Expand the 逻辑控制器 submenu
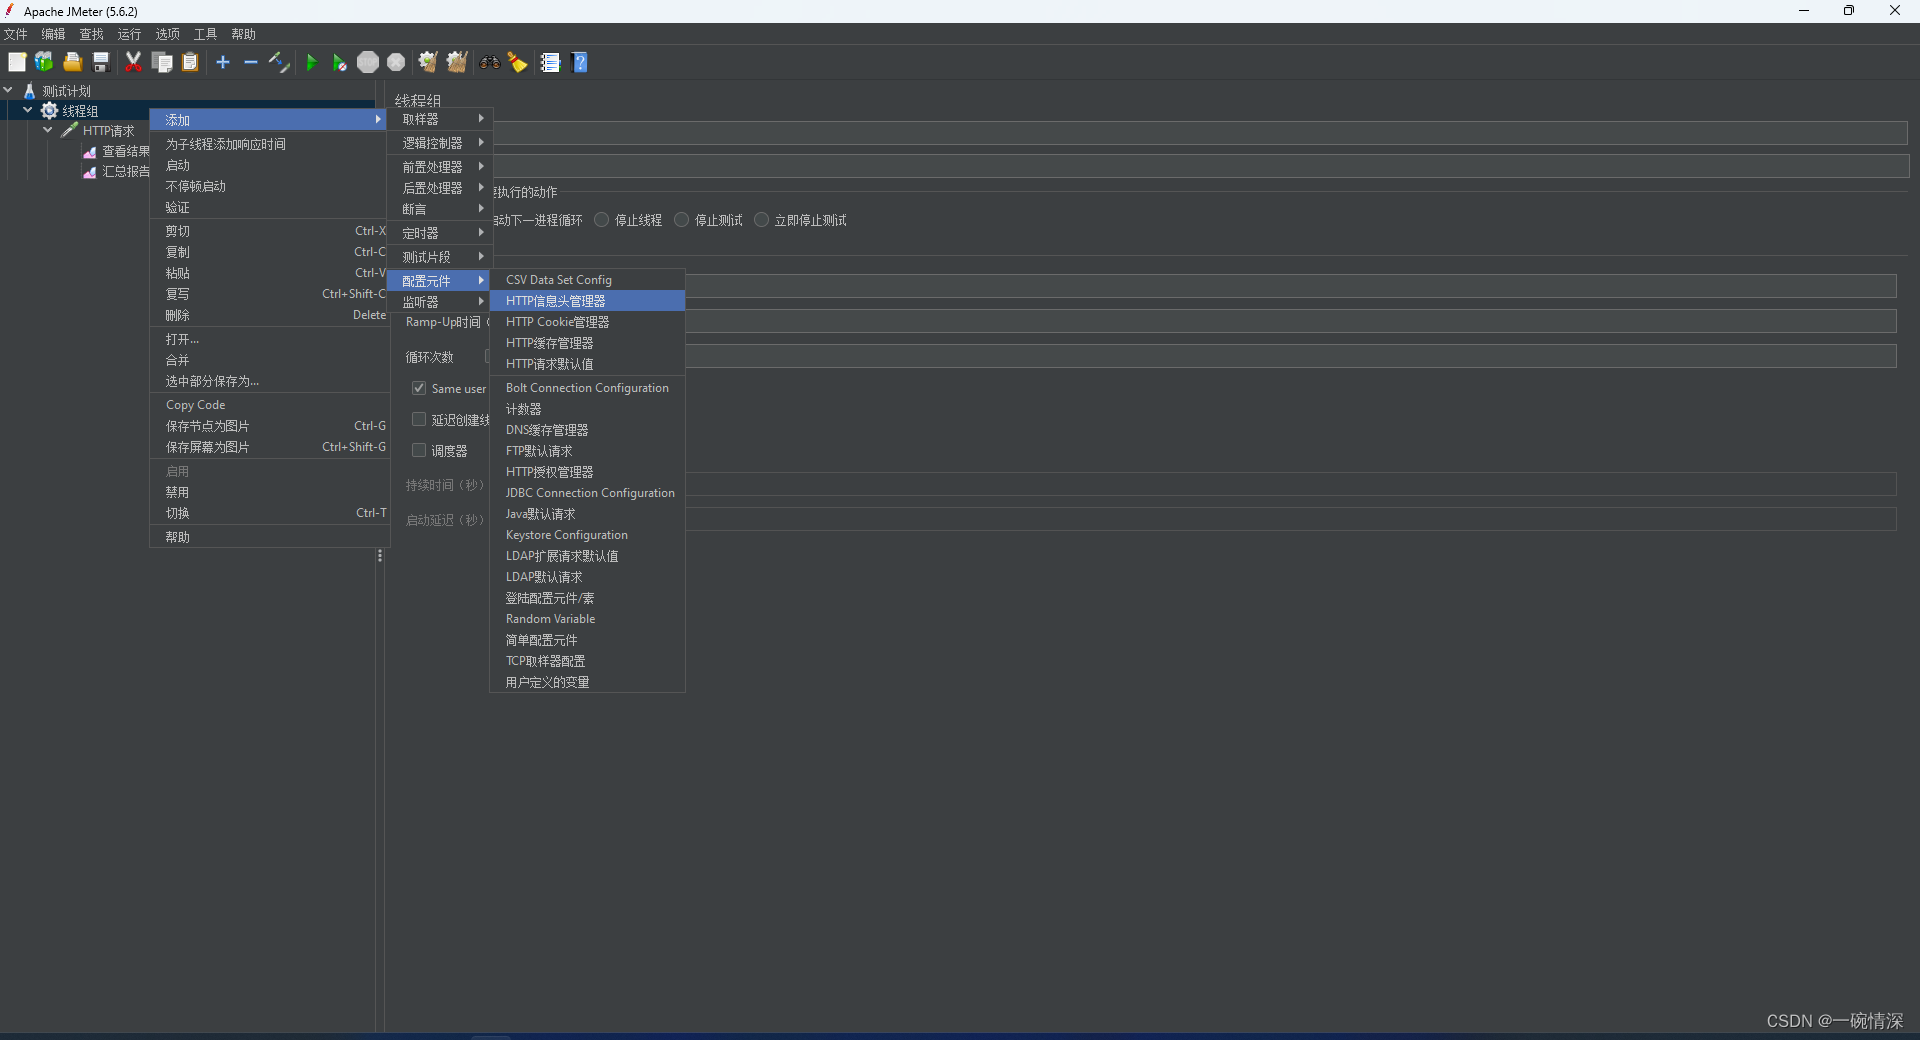This screenshot has width=1920, height=1040. (x=440, y=143)
